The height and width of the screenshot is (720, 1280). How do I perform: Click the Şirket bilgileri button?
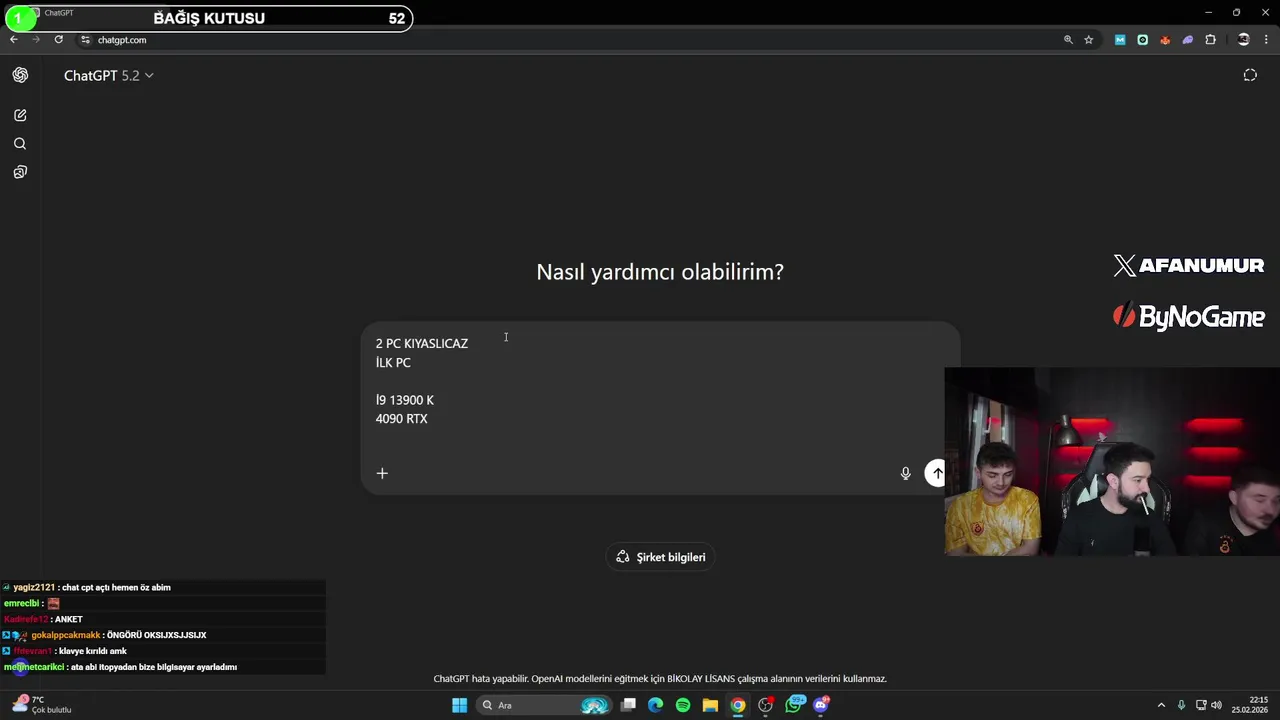[661, 557]
